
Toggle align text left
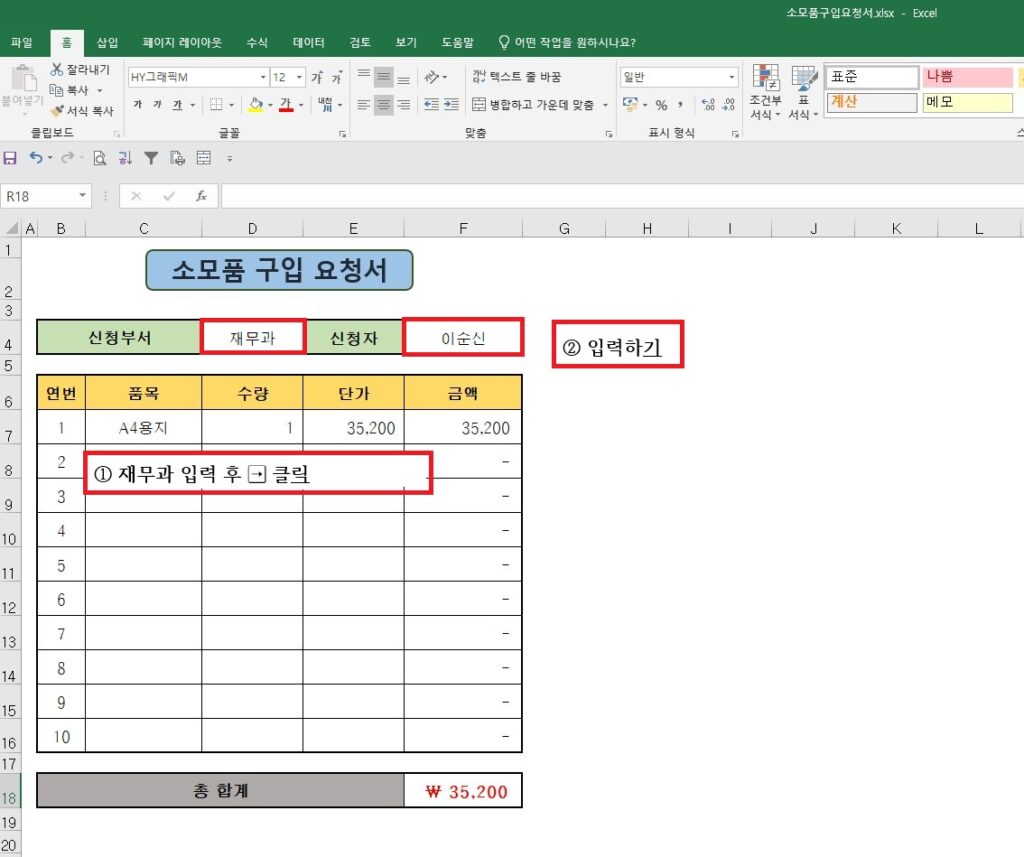364,105
